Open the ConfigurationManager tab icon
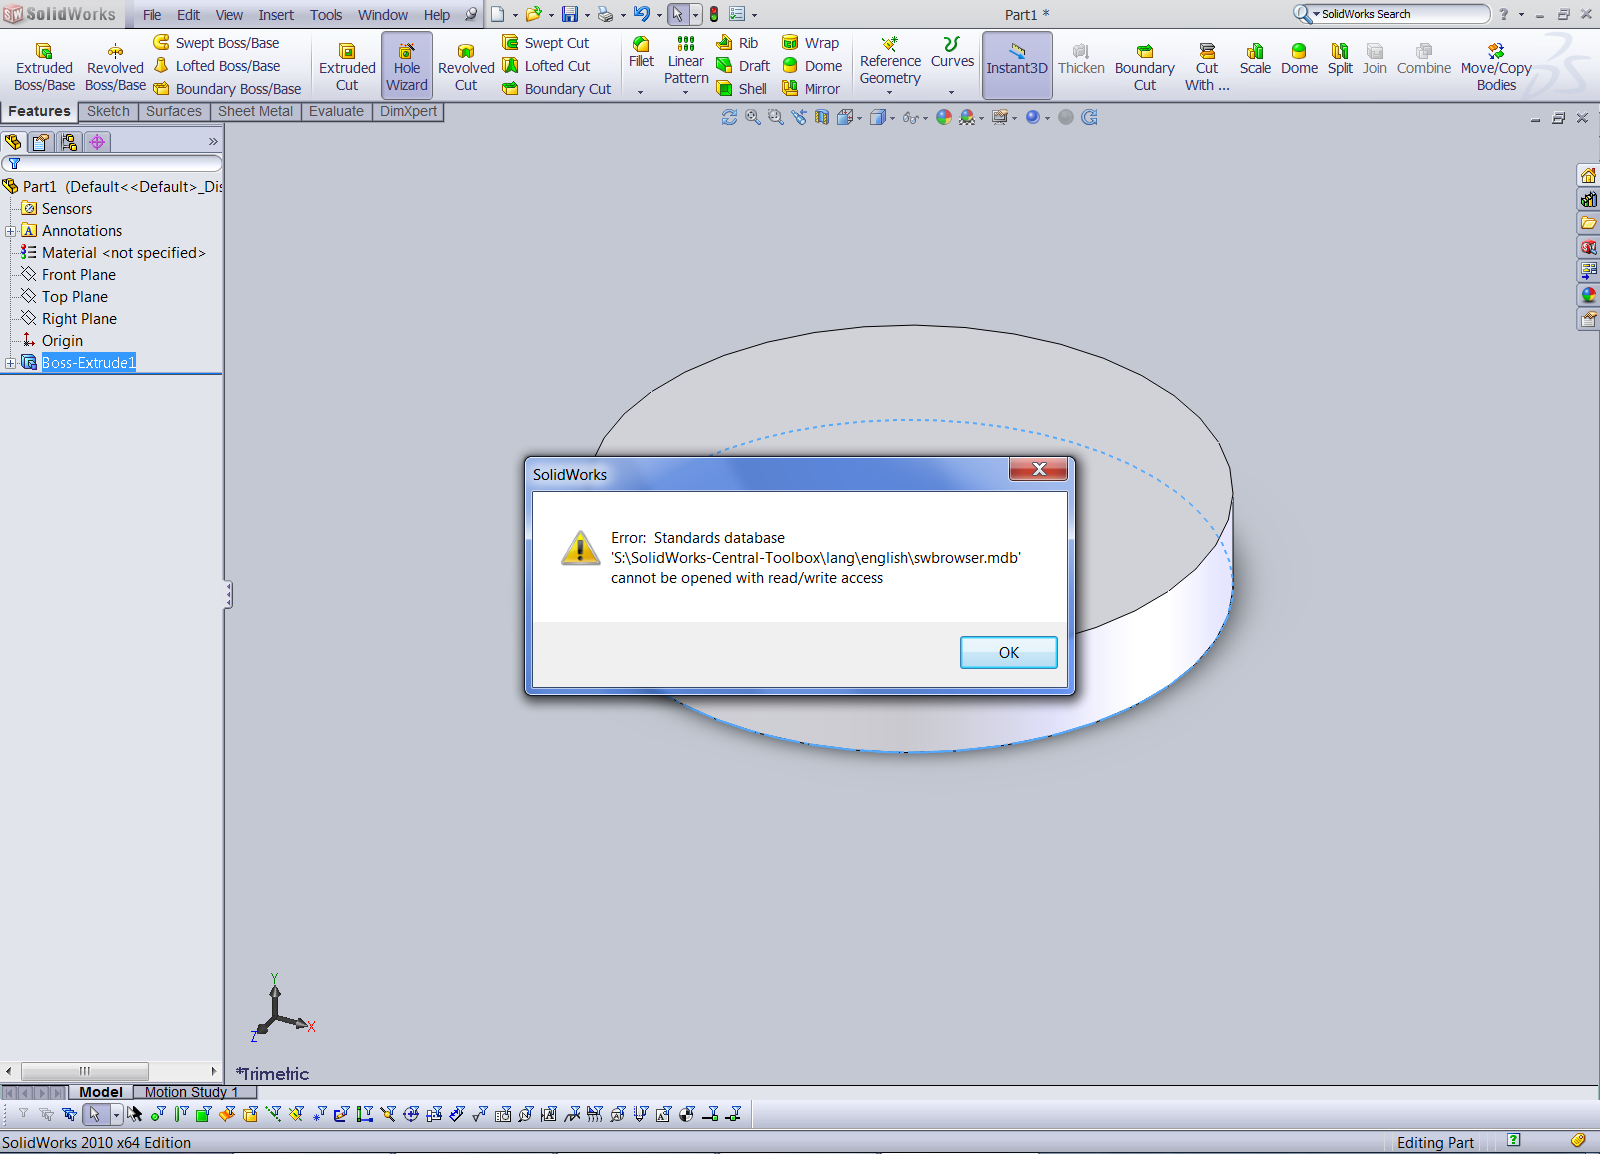 click(x=68, y=142)
